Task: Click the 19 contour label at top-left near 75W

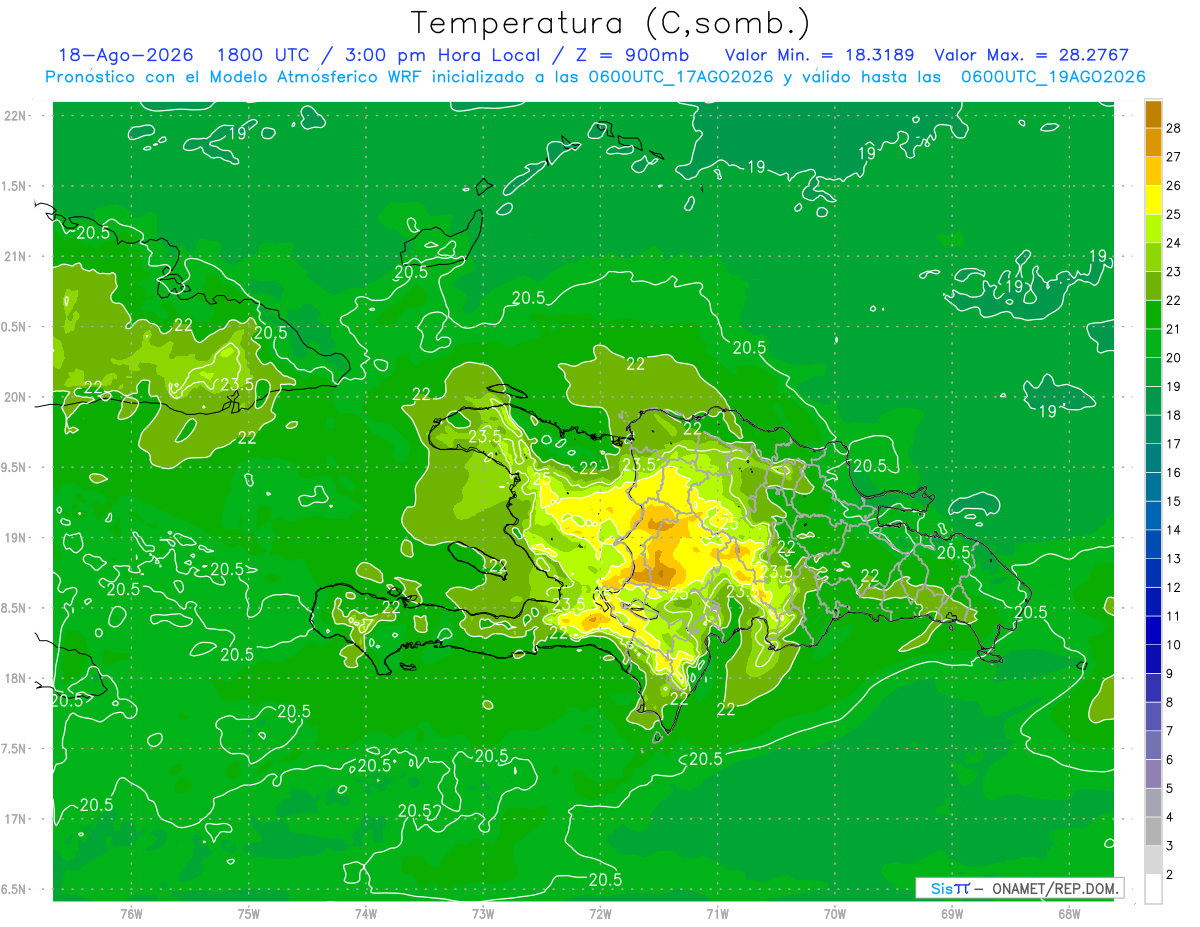Action: coord(238,132)
